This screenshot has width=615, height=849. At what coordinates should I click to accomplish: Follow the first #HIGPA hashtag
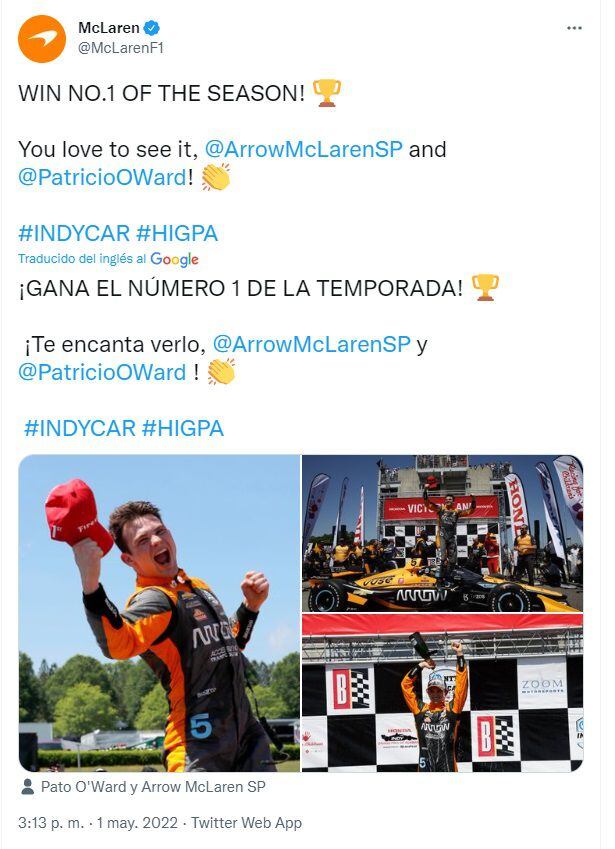pos(177,234)
